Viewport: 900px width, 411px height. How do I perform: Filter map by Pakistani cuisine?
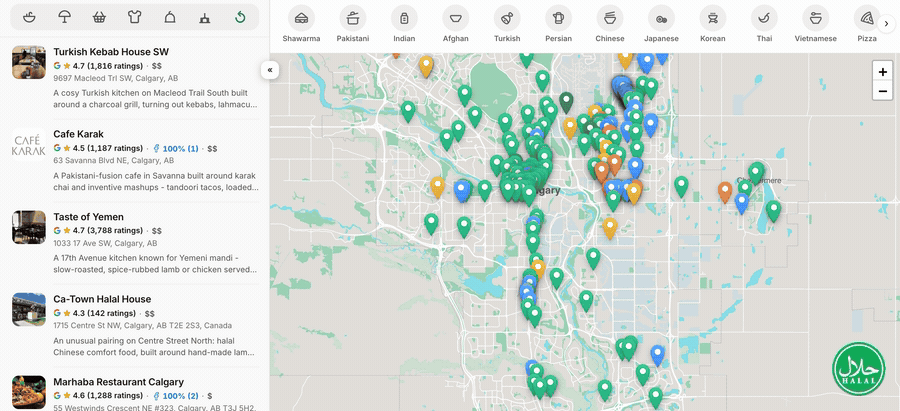coord(353,24)
